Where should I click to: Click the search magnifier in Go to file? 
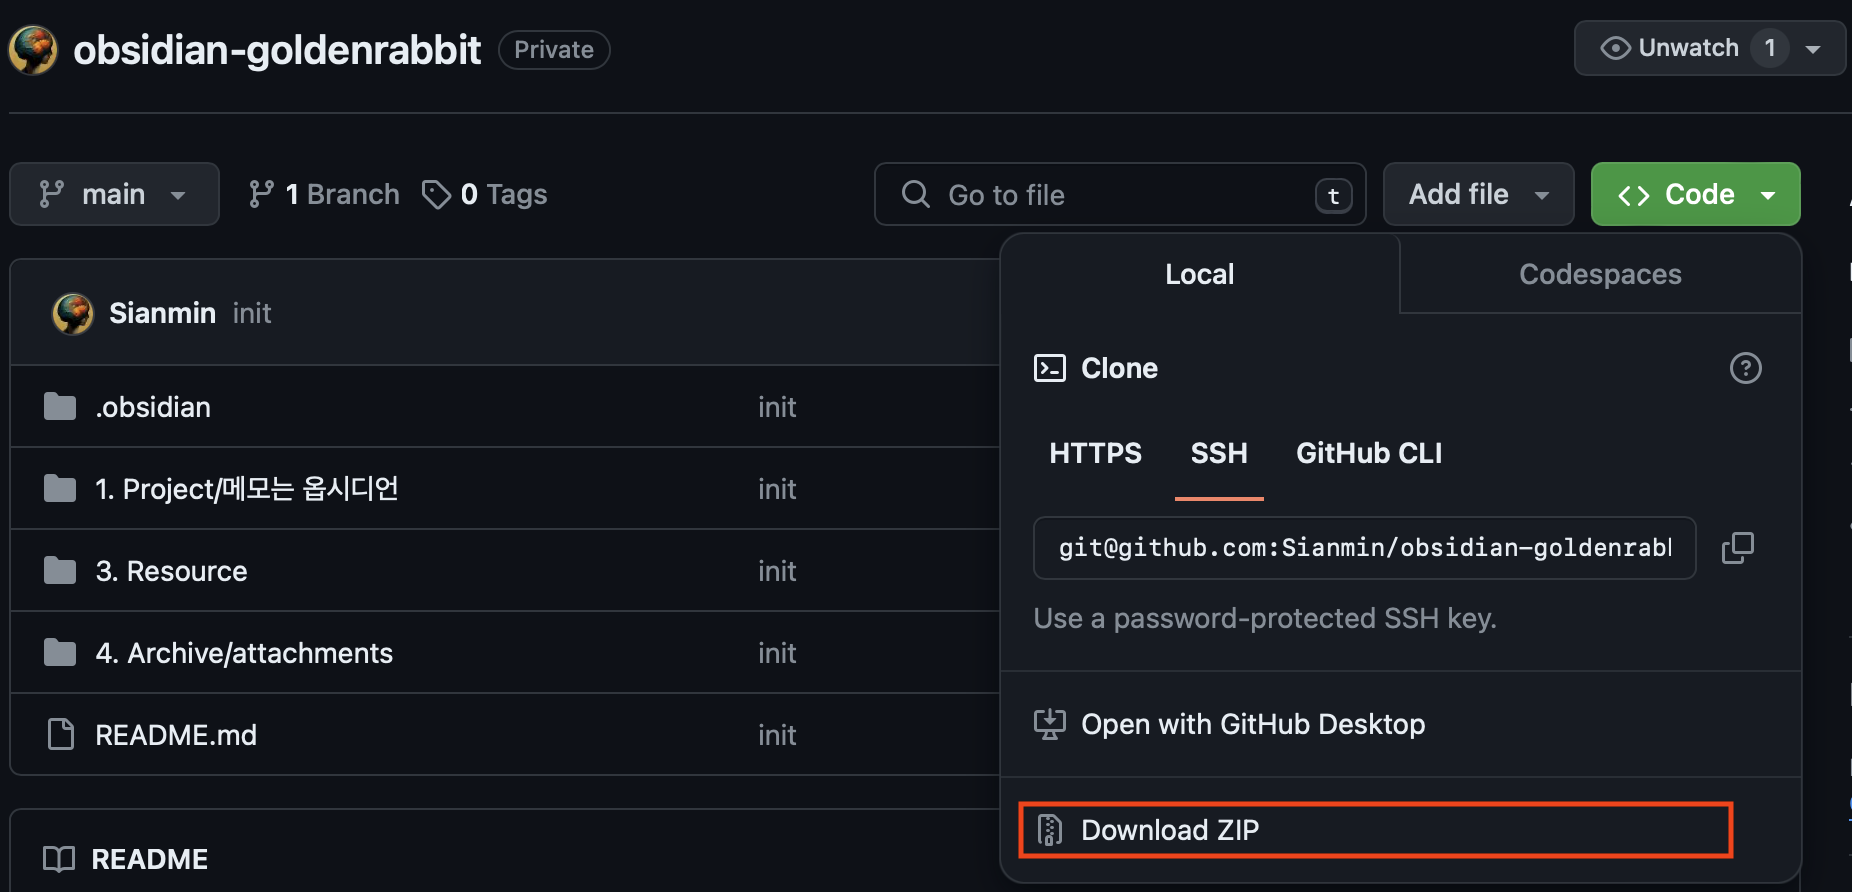[915, 194]
